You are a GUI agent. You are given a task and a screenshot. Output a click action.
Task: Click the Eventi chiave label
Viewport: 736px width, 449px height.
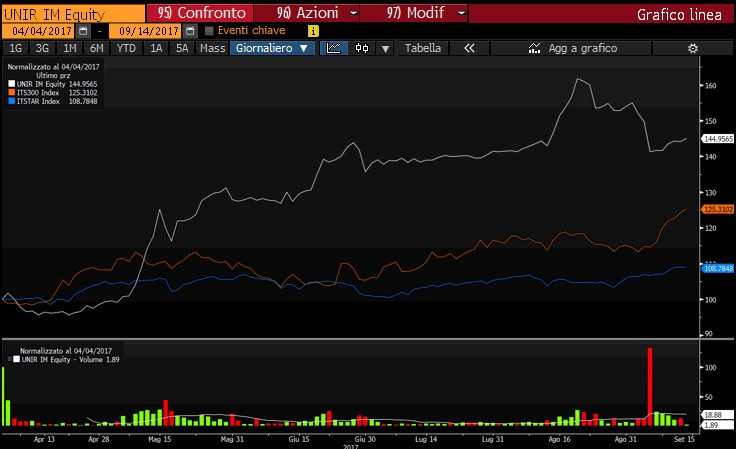(252, 31)
